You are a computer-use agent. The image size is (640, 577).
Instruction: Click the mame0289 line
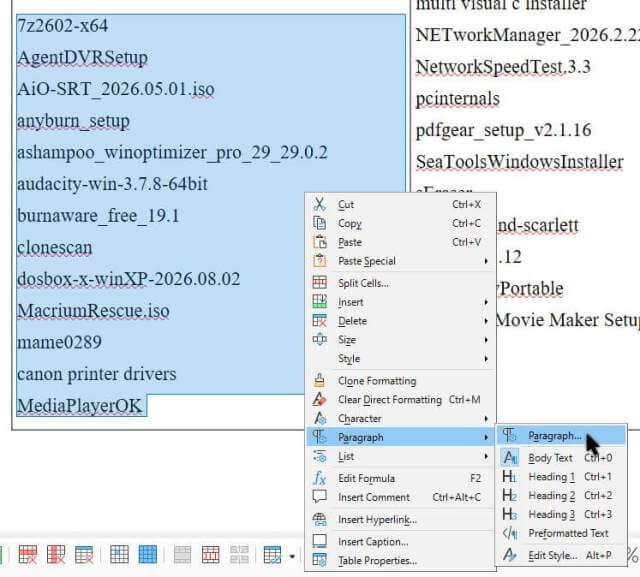click(x=59, y=342)
